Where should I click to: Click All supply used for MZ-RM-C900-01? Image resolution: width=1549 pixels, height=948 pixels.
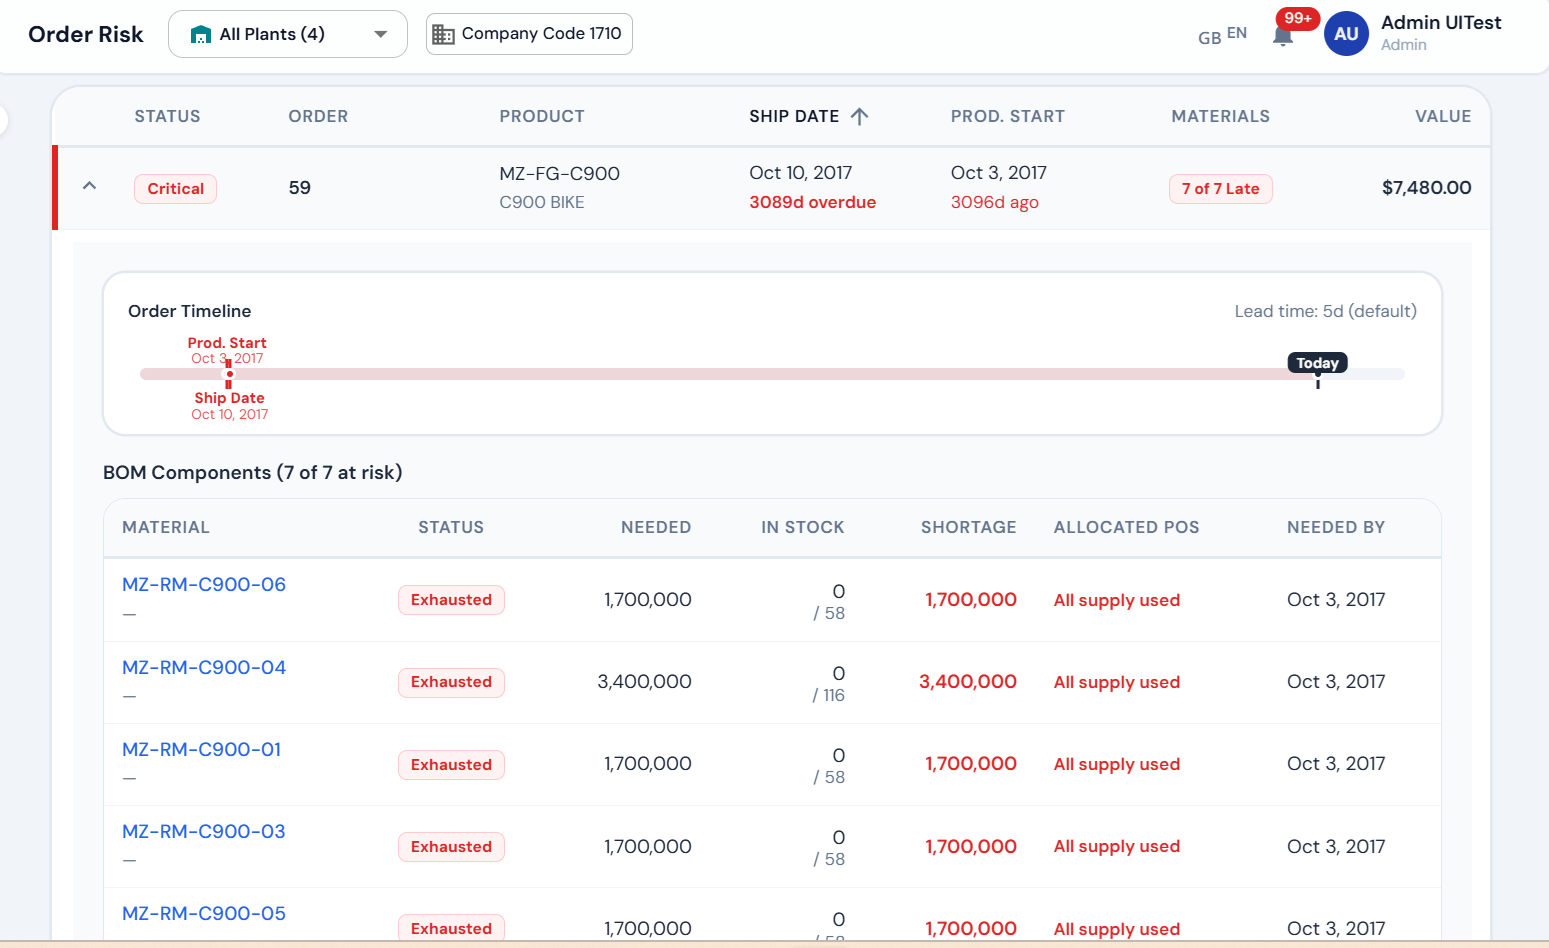click(1116, 764)
